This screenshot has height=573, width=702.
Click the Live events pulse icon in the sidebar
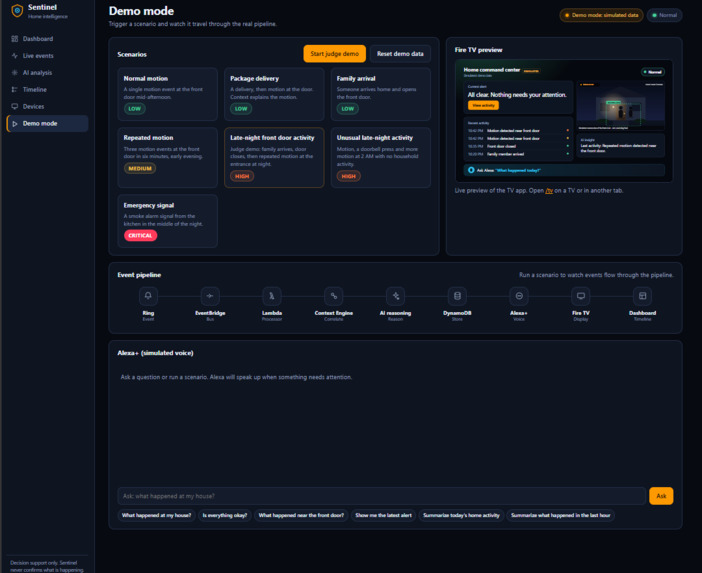coord(15,56)
